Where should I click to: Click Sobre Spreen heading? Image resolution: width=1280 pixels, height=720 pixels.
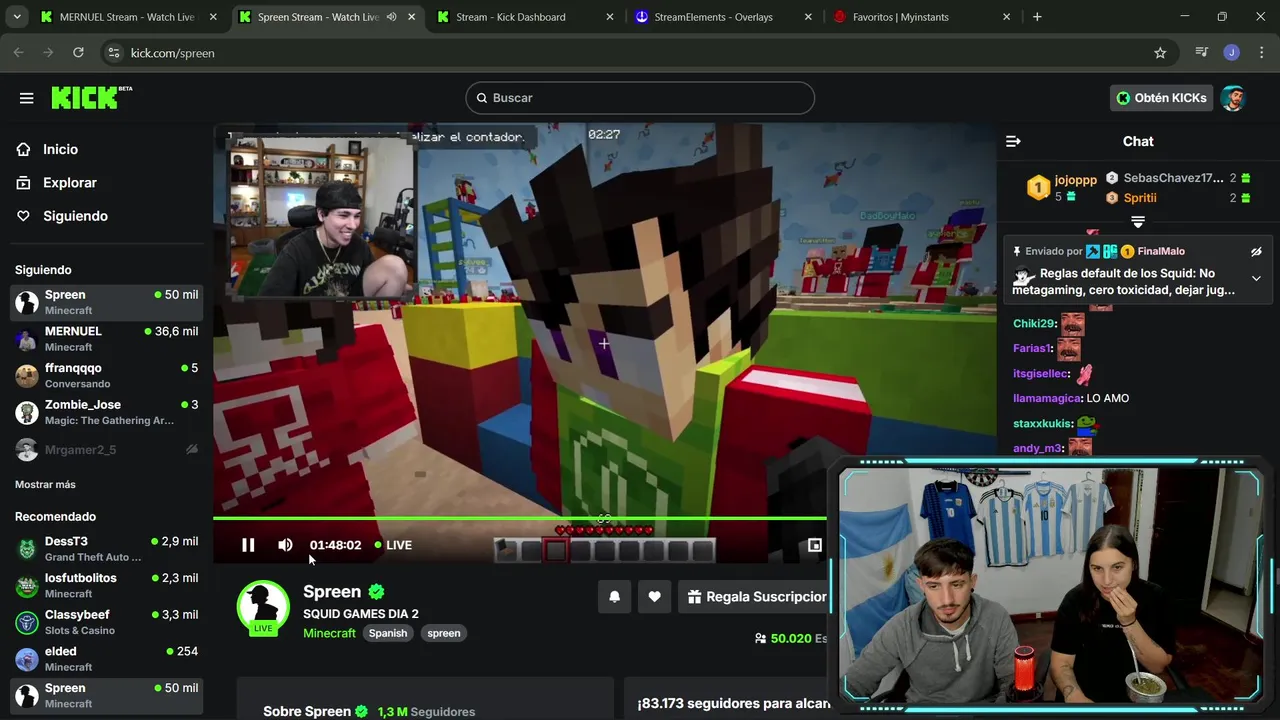point(307,711)
